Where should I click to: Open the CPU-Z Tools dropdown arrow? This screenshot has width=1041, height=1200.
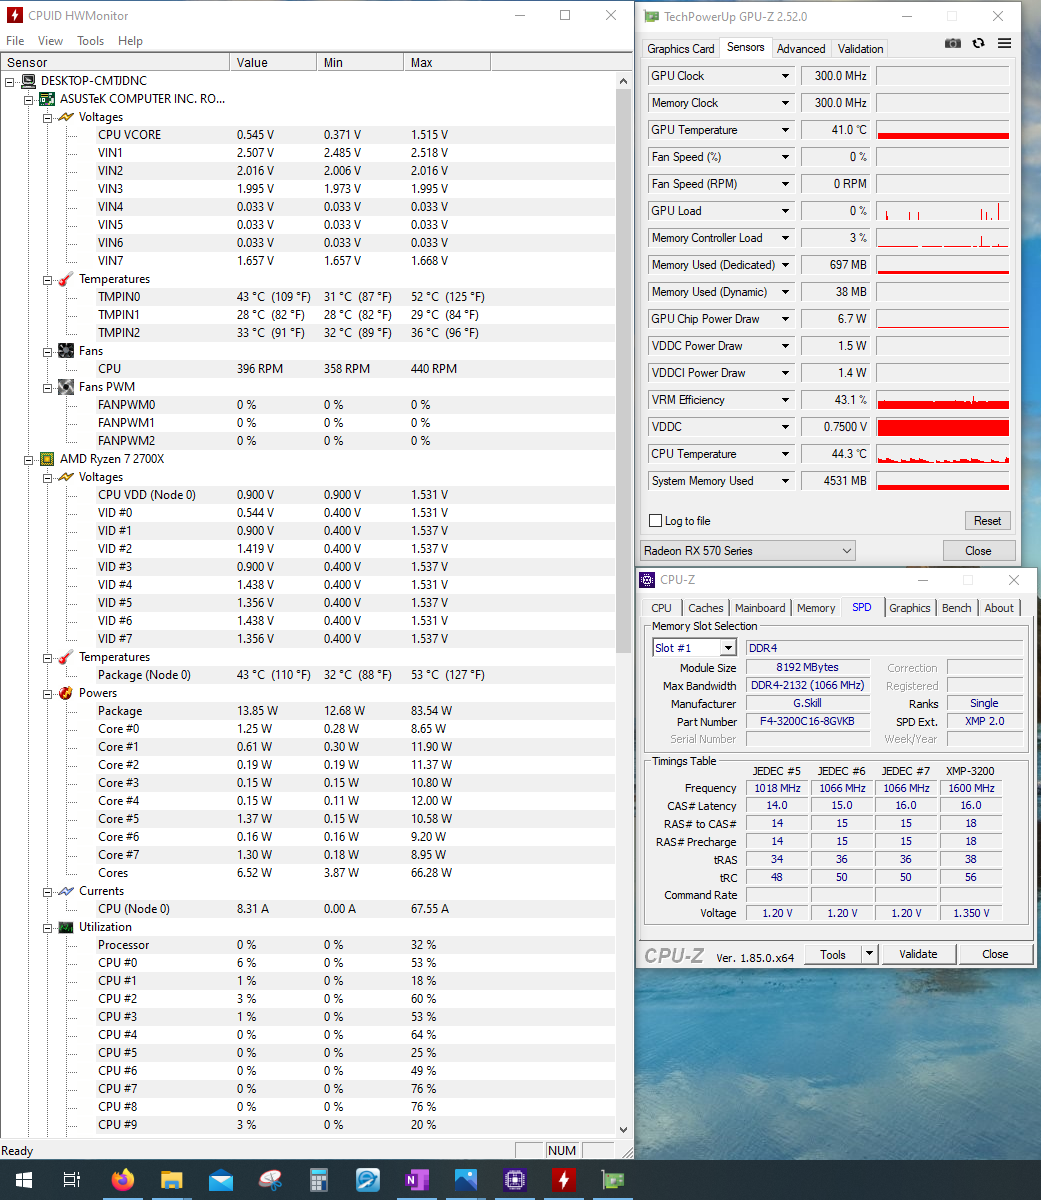869,954
